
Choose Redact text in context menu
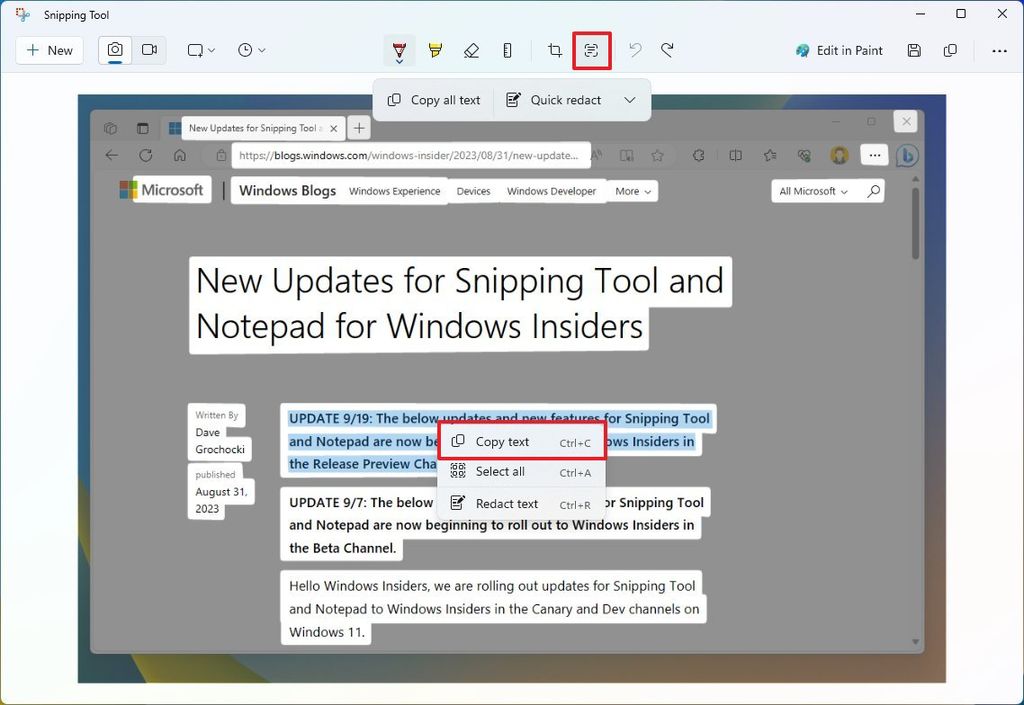522,503
